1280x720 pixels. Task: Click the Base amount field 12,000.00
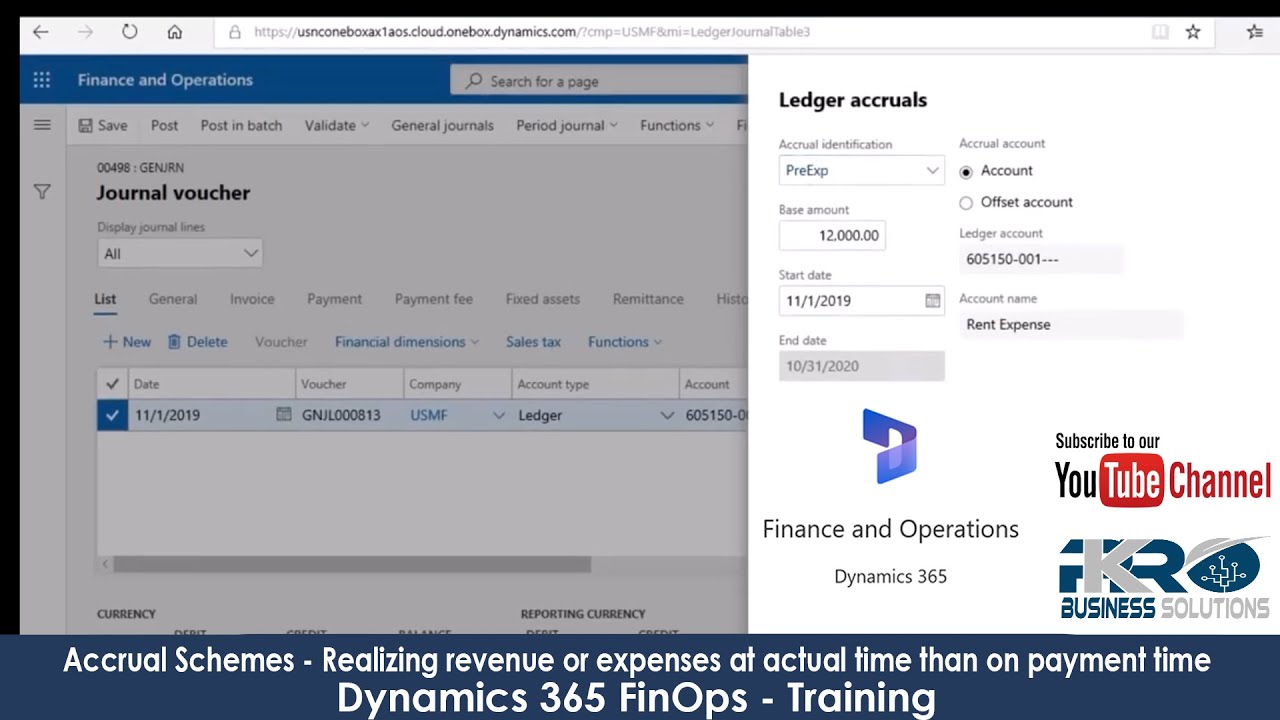[832, 236]
